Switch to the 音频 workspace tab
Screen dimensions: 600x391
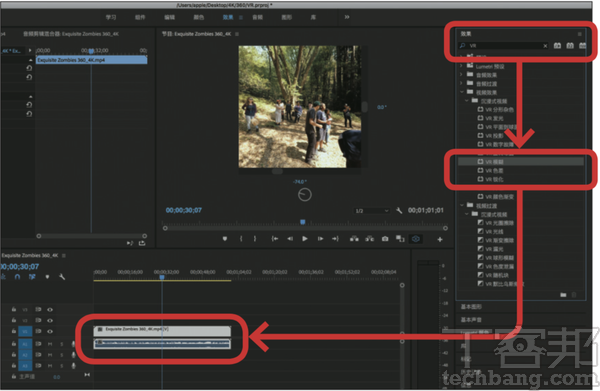point(258,17)
